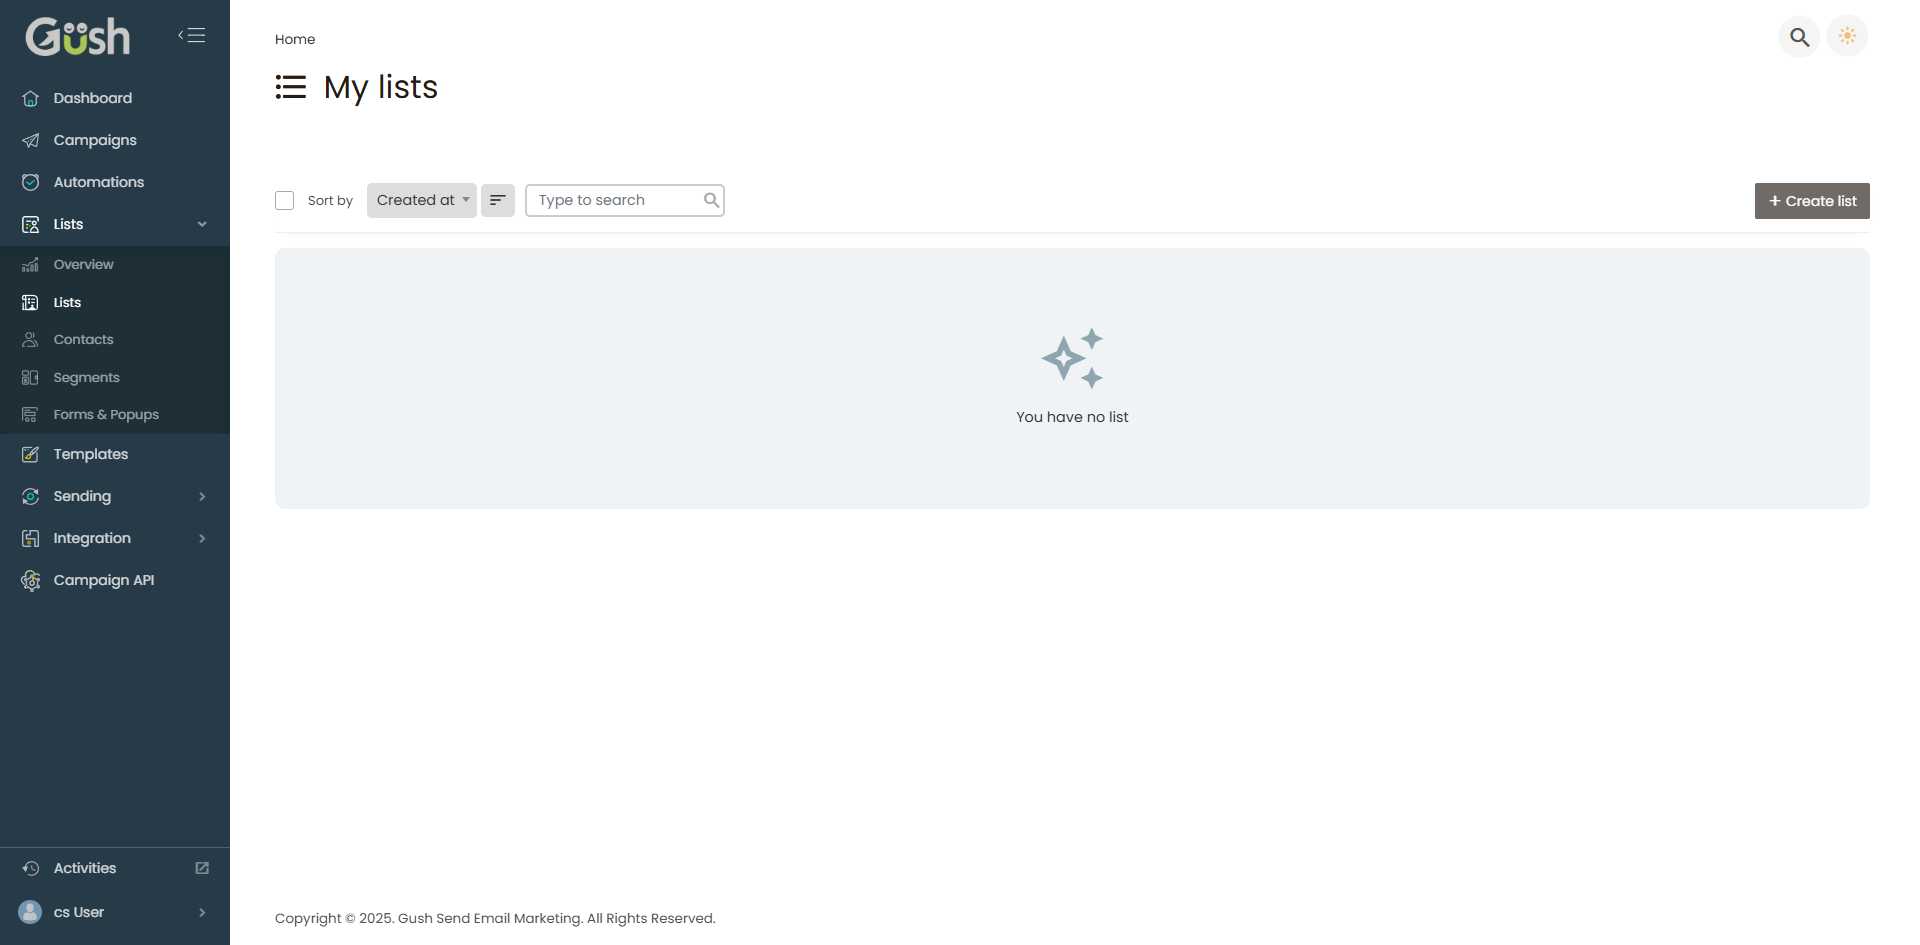Click the bulleted list icon beside My lists
This screenshot has width=1920, height=945.
pyautogui.click(x=291, y=87)
